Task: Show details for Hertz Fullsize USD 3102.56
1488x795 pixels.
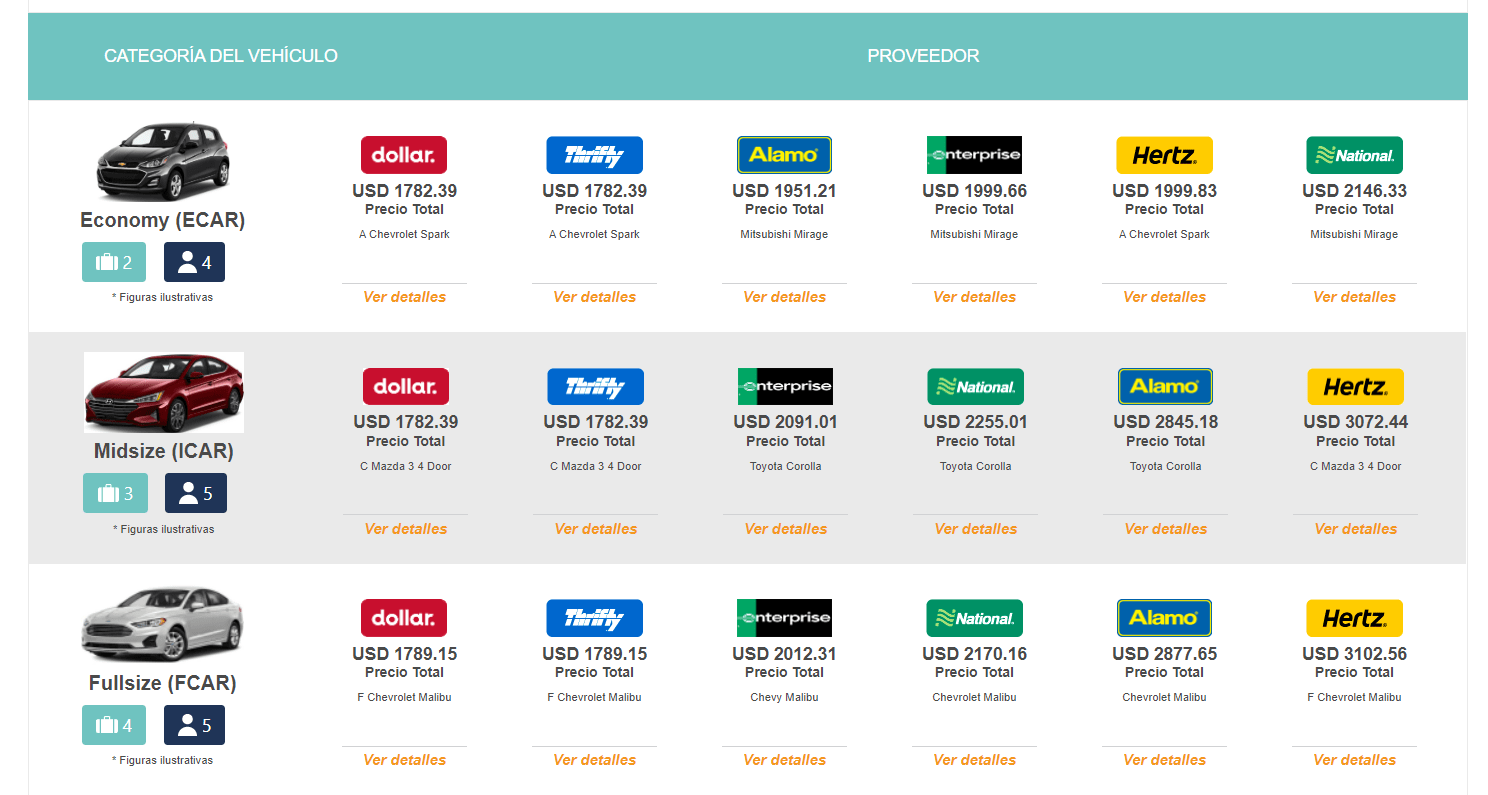Action: pos(1355,760)
